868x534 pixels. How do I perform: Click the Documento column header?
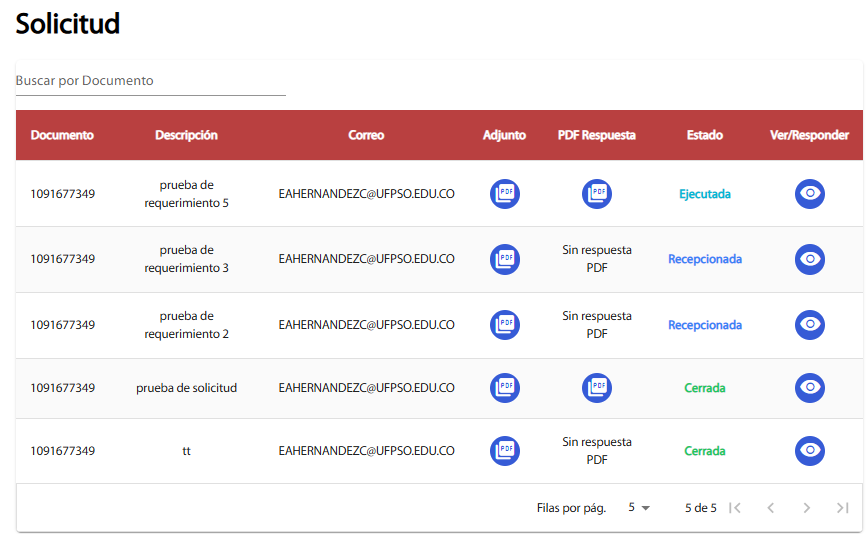pos(62,135)
